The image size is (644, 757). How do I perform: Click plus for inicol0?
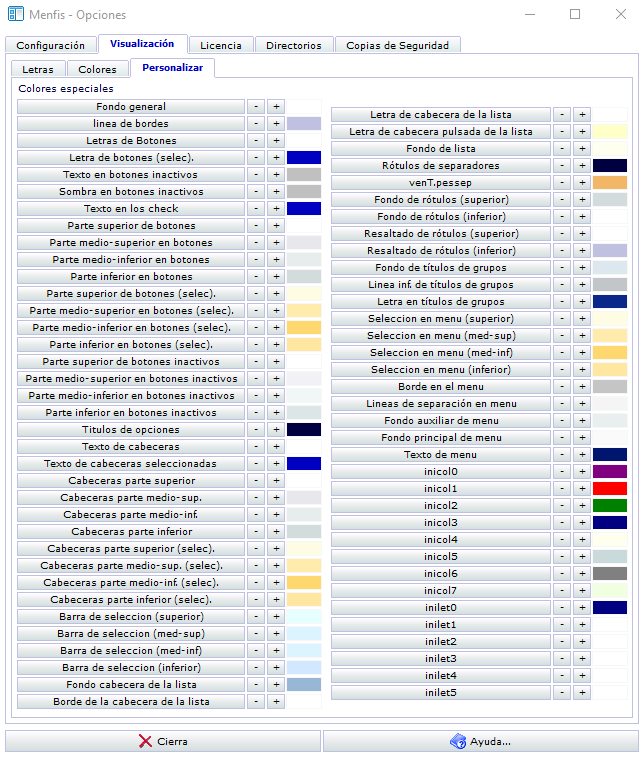click(582, 472)
